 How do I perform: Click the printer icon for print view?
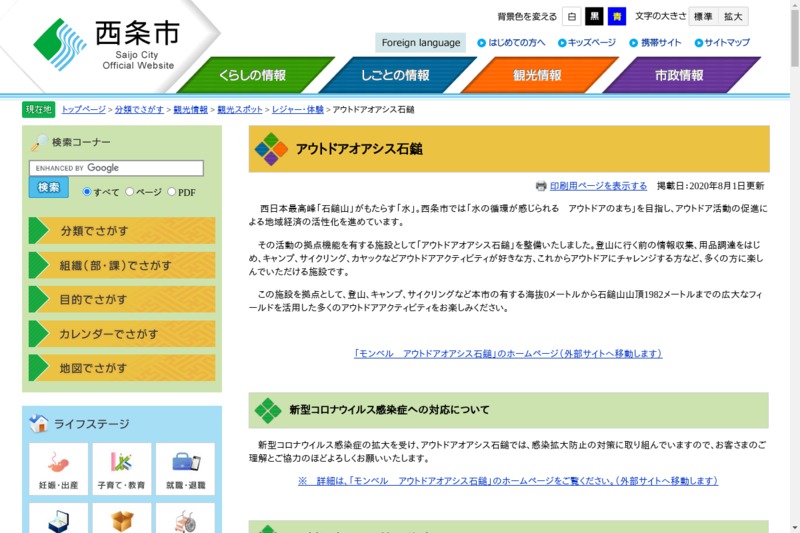point(541,186)
